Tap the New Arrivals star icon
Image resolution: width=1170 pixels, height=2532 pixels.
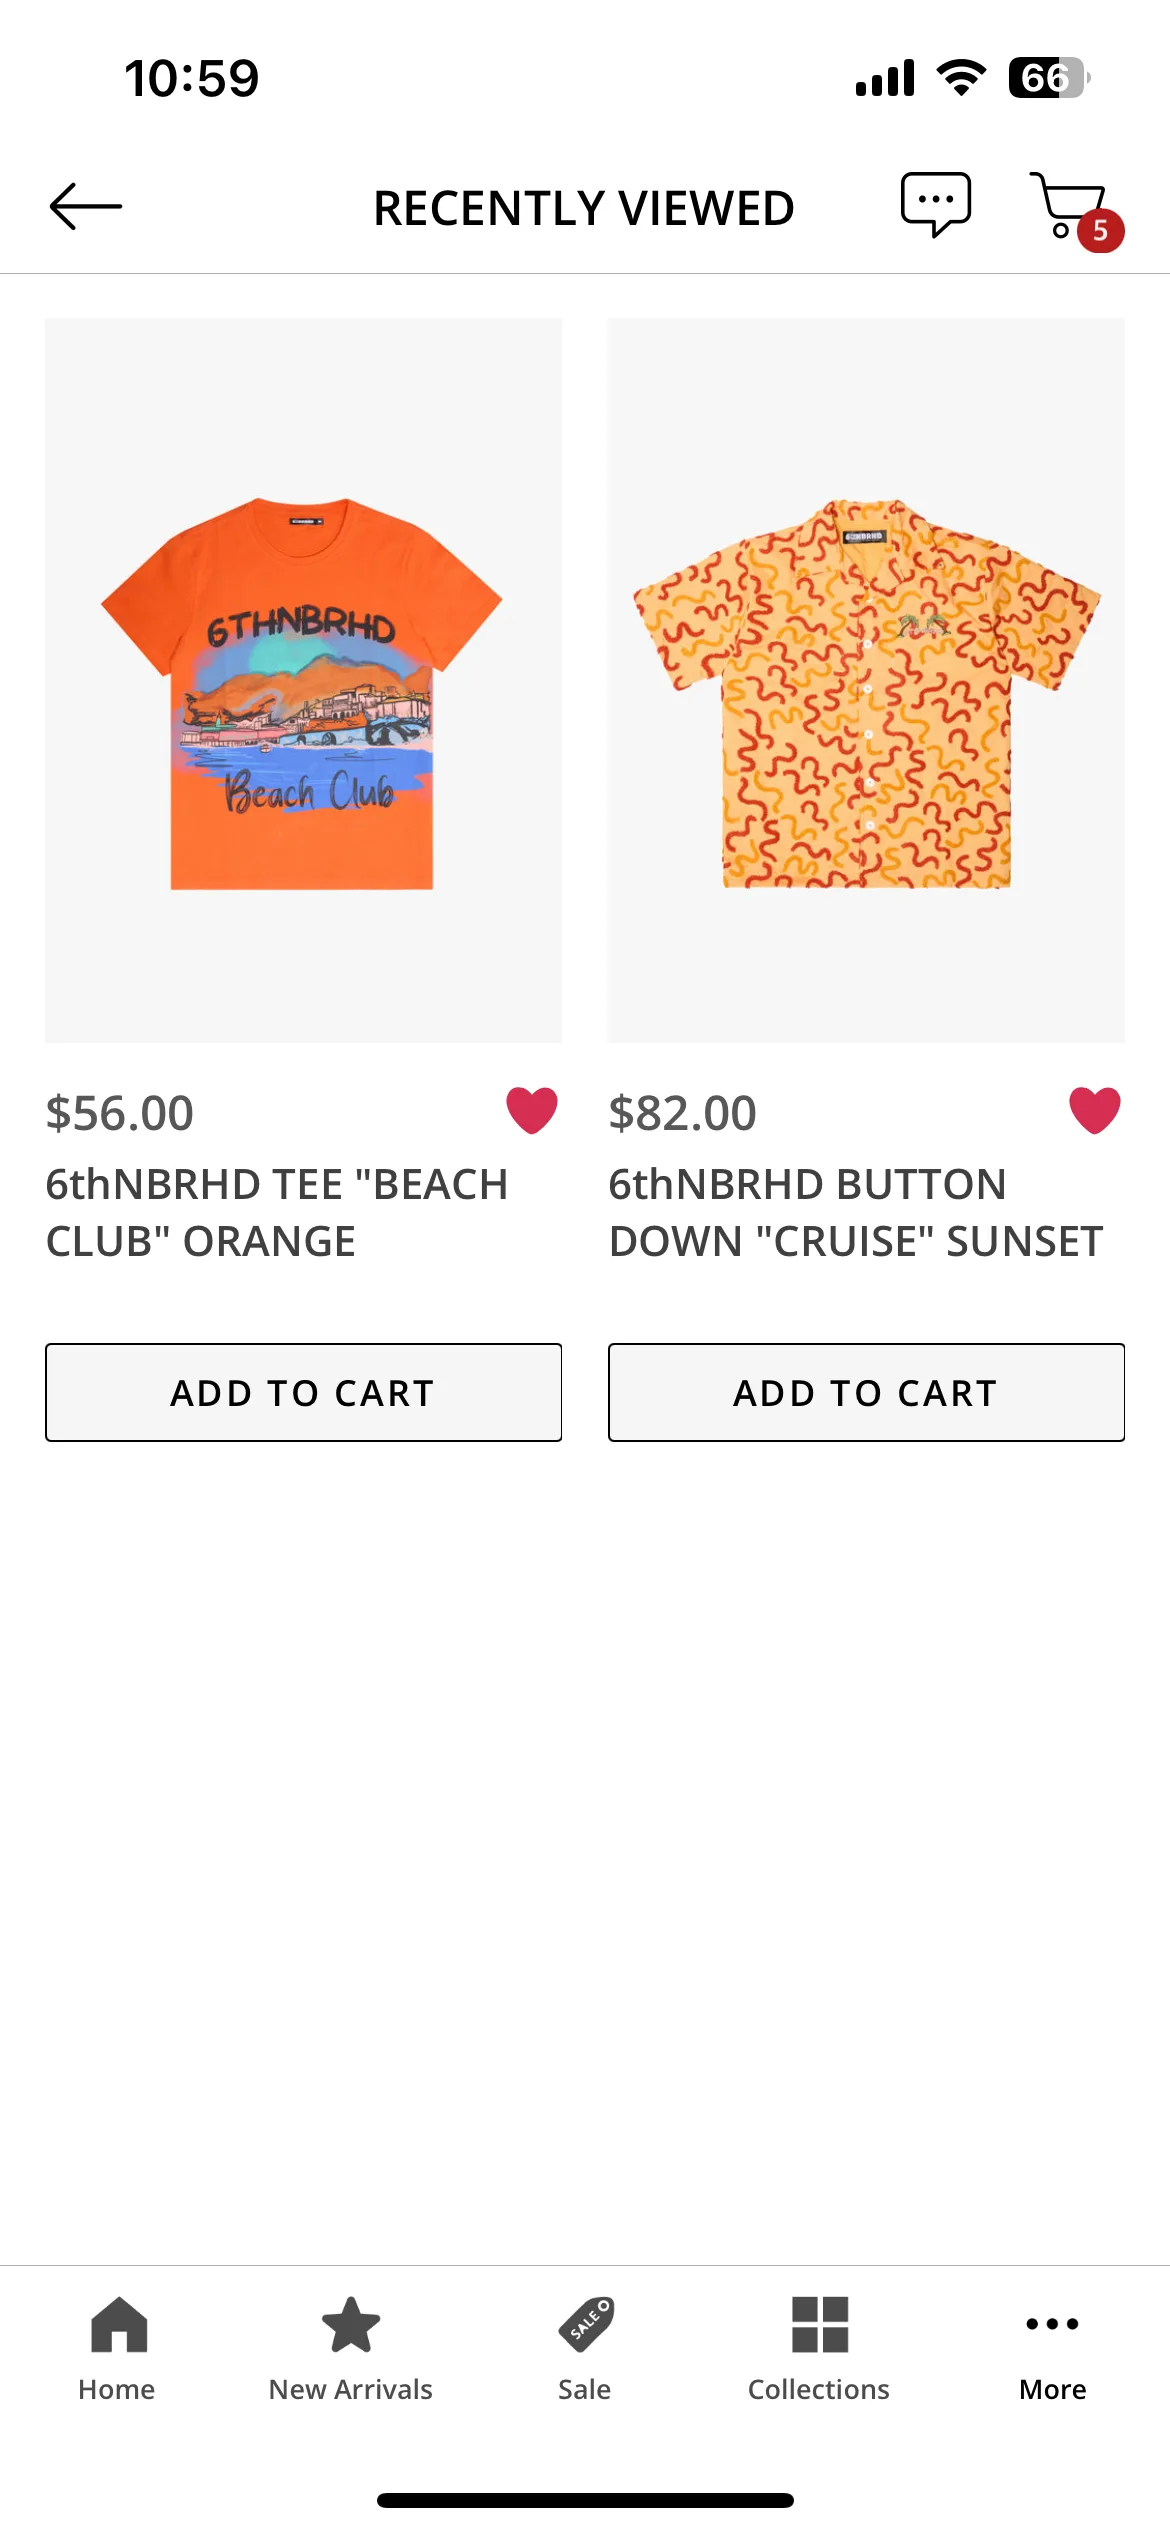(351, 2325)
